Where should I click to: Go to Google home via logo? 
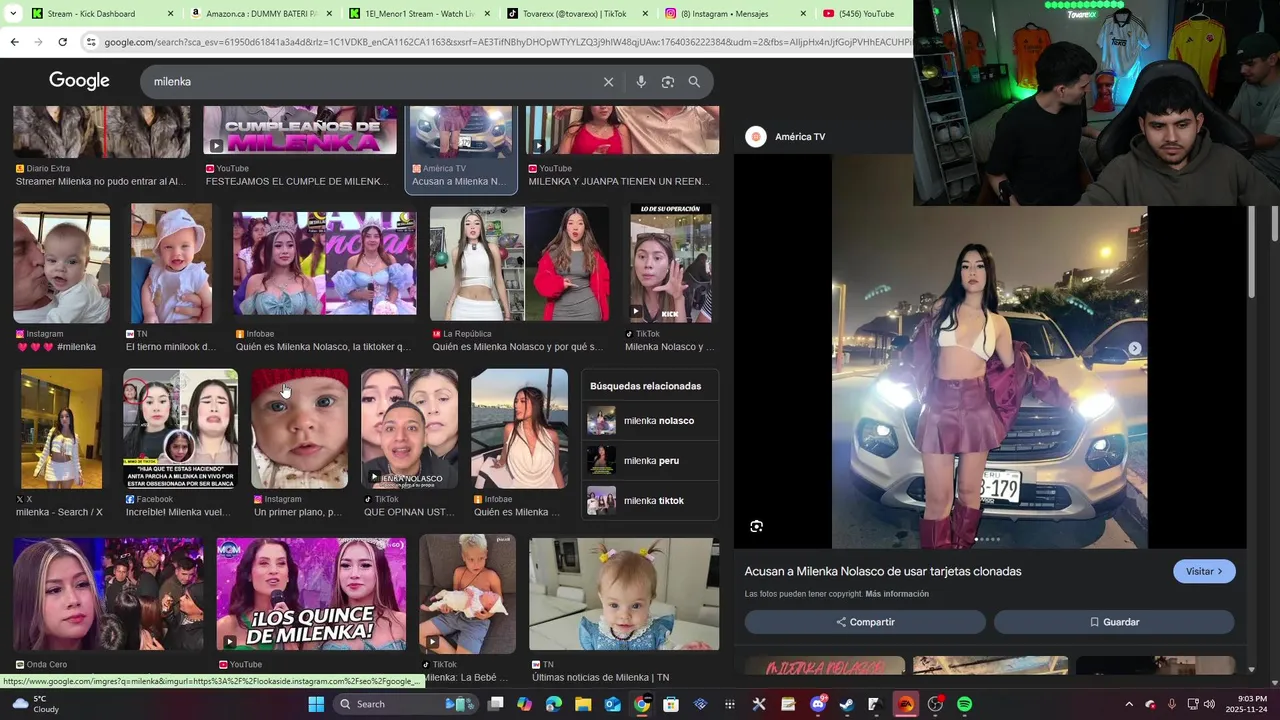[79, 81]
